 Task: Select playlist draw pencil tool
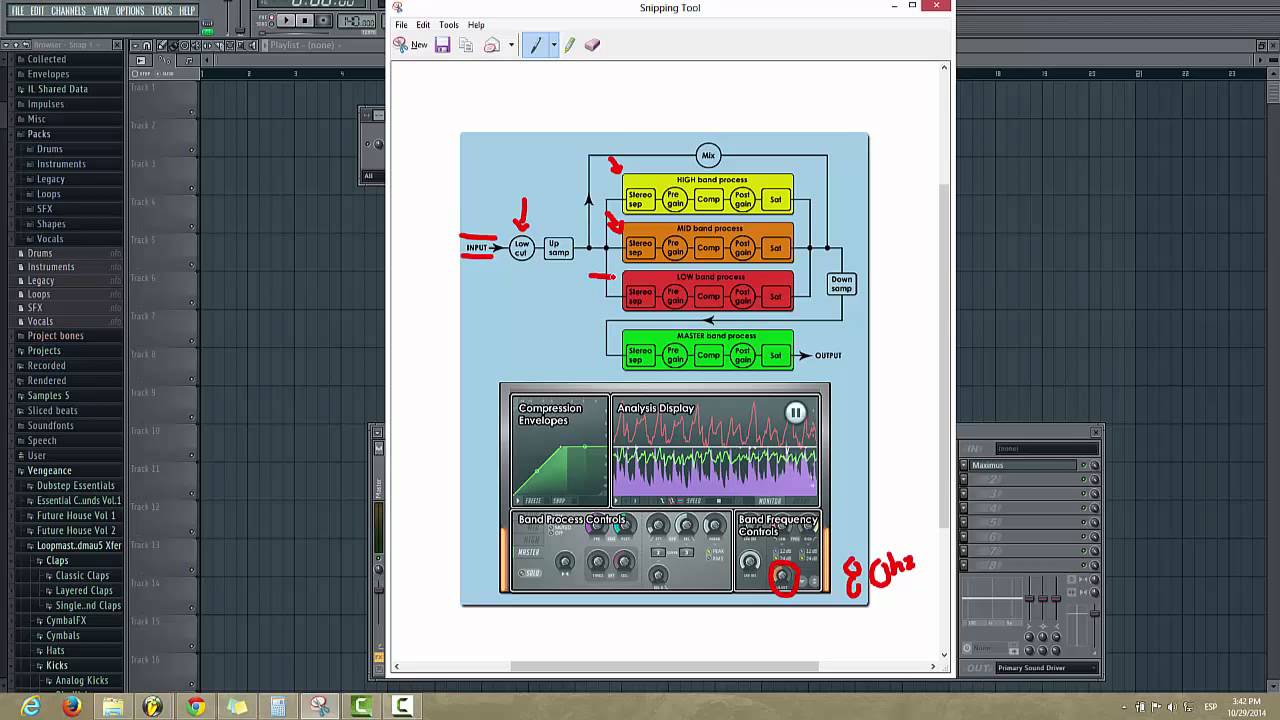pos(162,46)
